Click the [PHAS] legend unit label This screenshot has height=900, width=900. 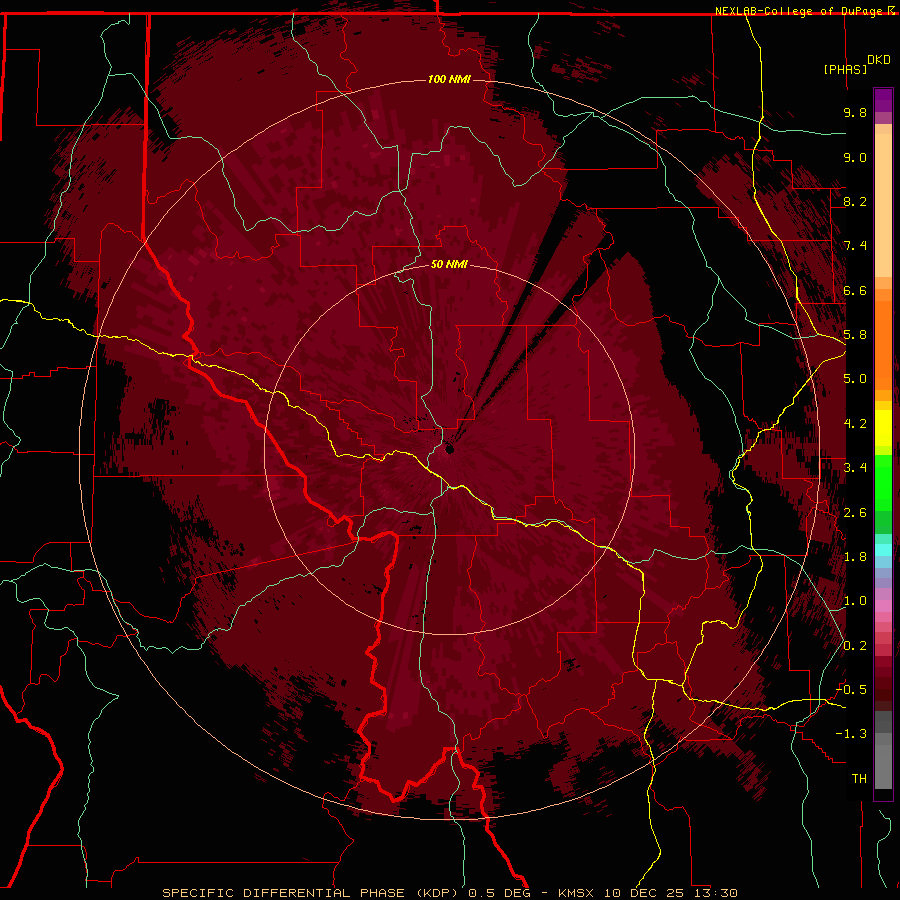coord(845,69)
